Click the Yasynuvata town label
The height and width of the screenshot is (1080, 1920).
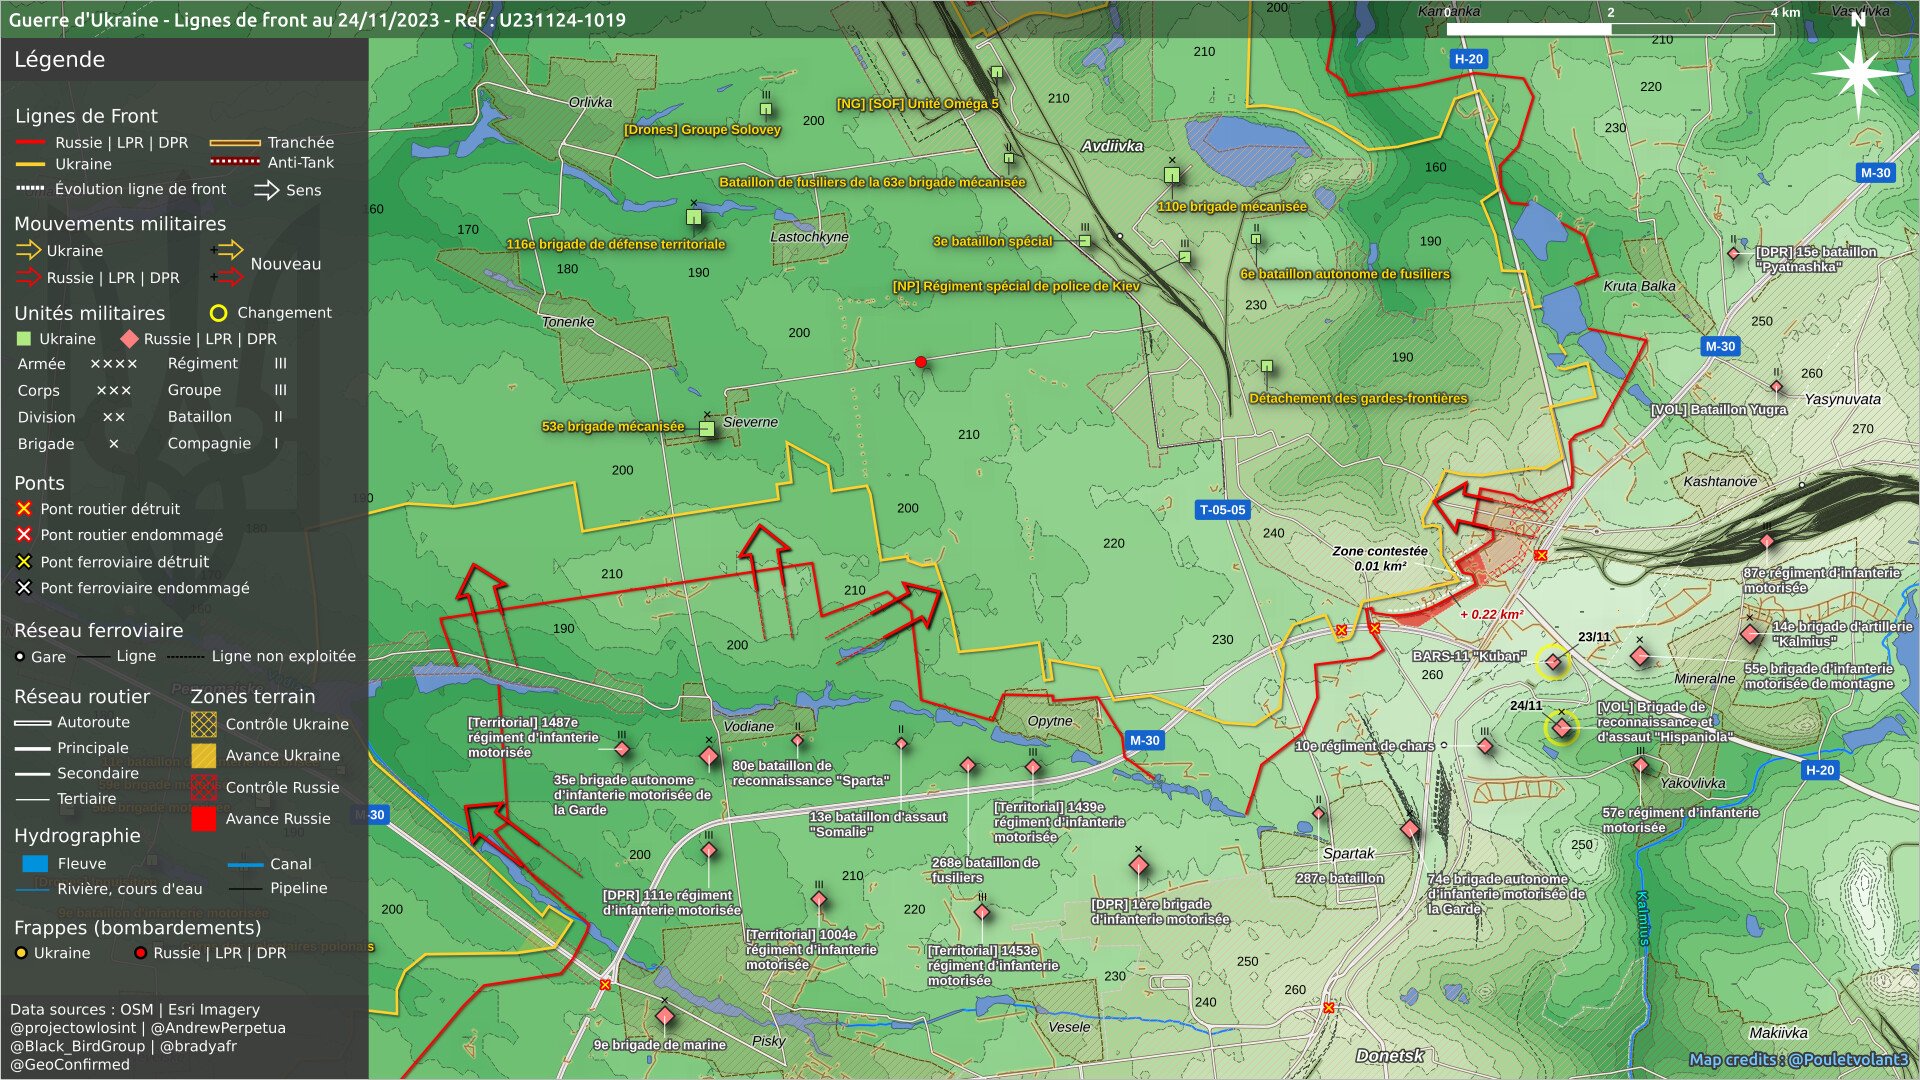pos(1842,399)
